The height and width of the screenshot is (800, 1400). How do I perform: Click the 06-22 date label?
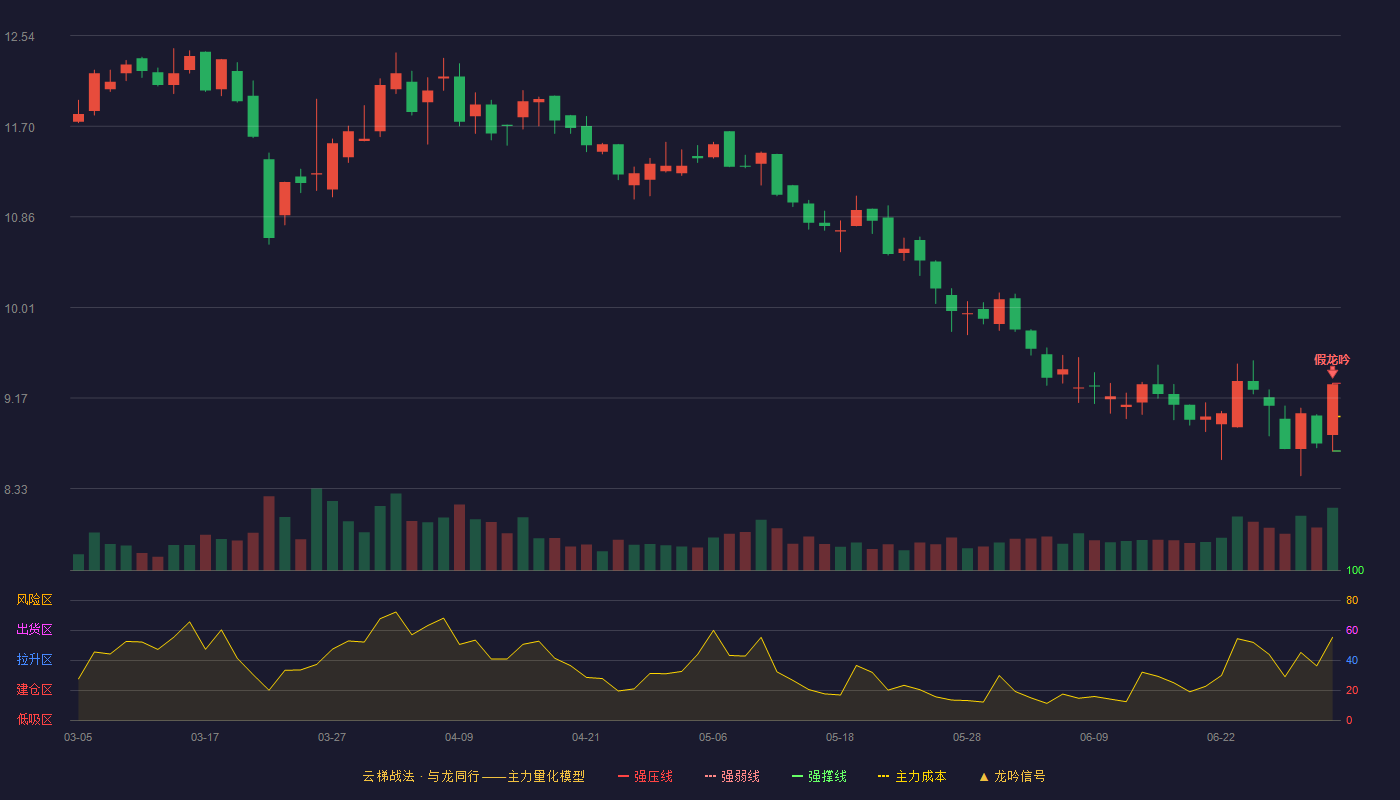tap(1221, 737)
